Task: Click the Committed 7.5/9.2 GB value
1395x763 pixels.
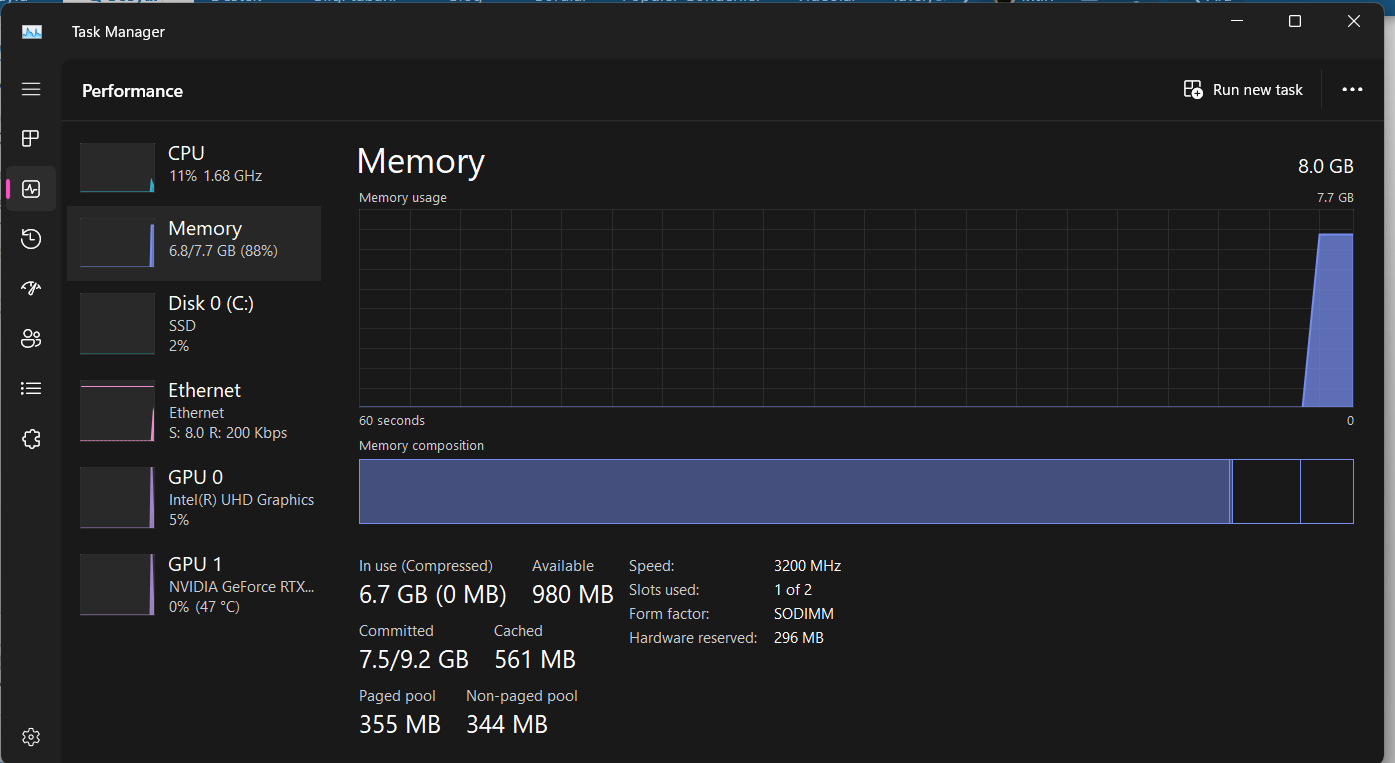Action: (x=413, y=659)
